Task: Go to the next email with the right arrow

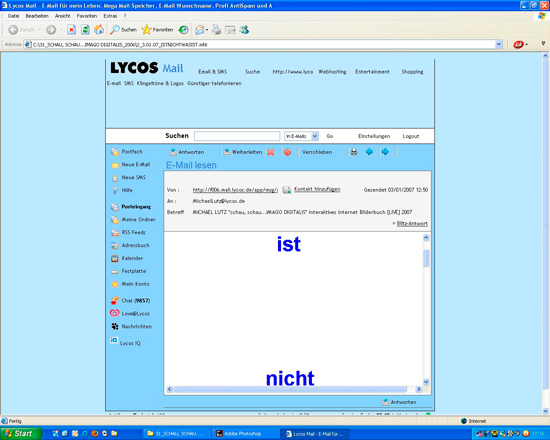Action: [x=385, y=152]
